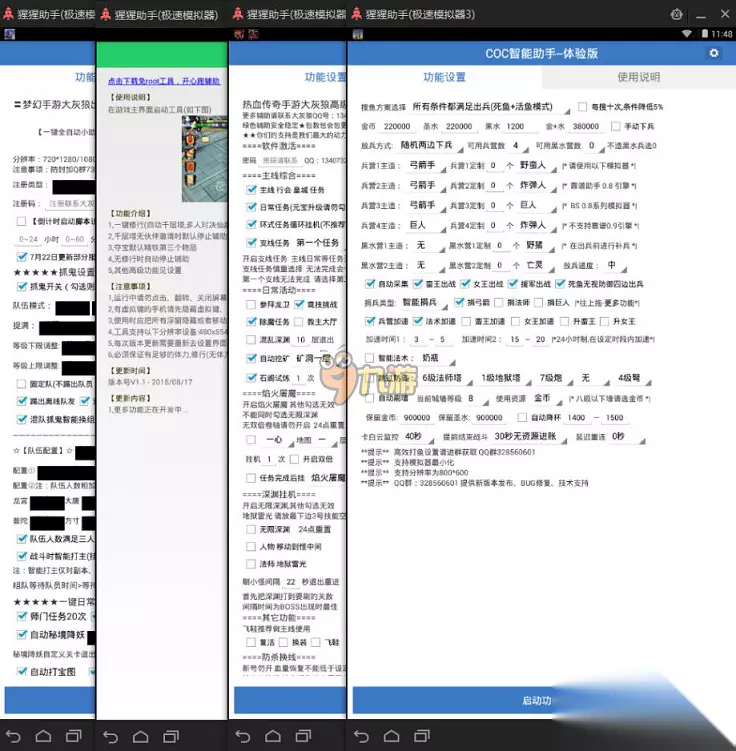Open 兵营1定制 野蛮人 dropdown
The image size is (736, 751).
pyautogui.click(x=537, y=165)
